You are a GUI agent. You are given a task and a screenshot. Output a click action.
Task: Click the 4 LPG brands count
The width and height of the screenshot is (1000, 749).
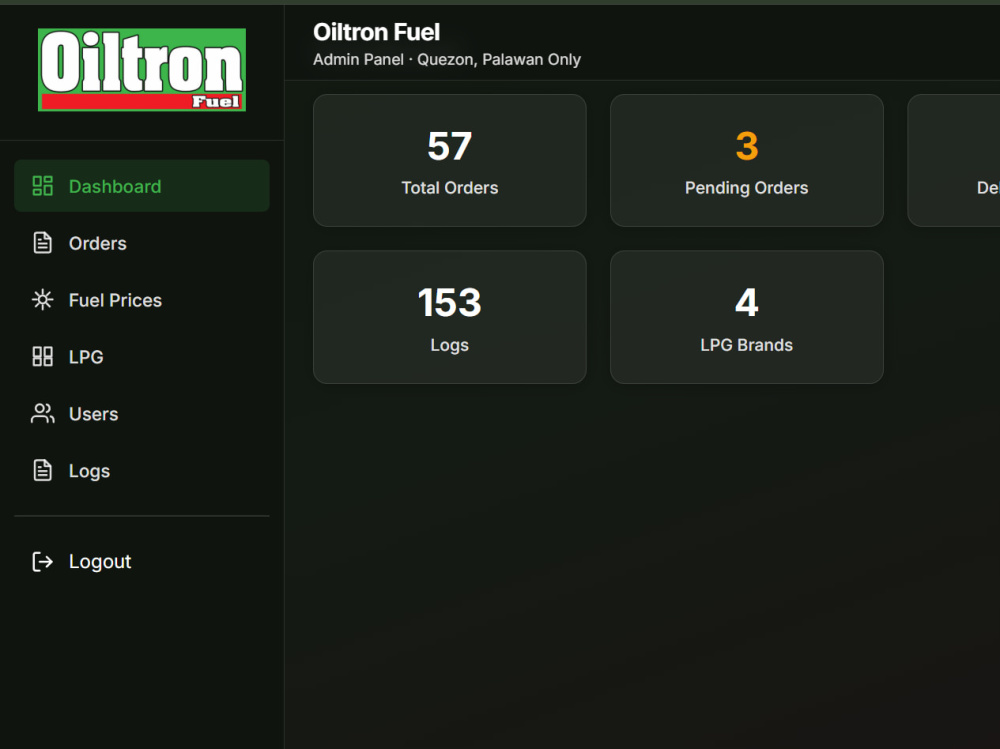747,302
